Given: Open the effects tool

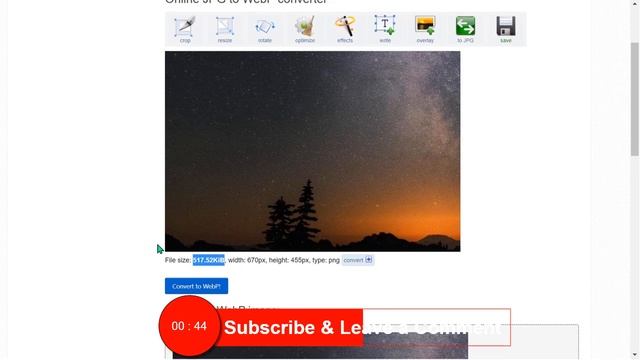Looking at the screenshot, I should click(x=345, y=29).
